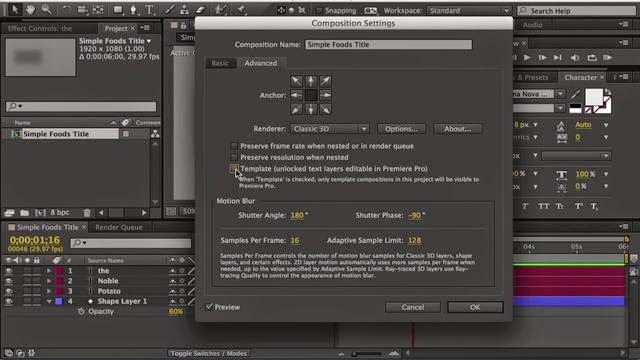Cancel the Composition Settings dialog
640x360 pixels.
[x=413, y=307]
